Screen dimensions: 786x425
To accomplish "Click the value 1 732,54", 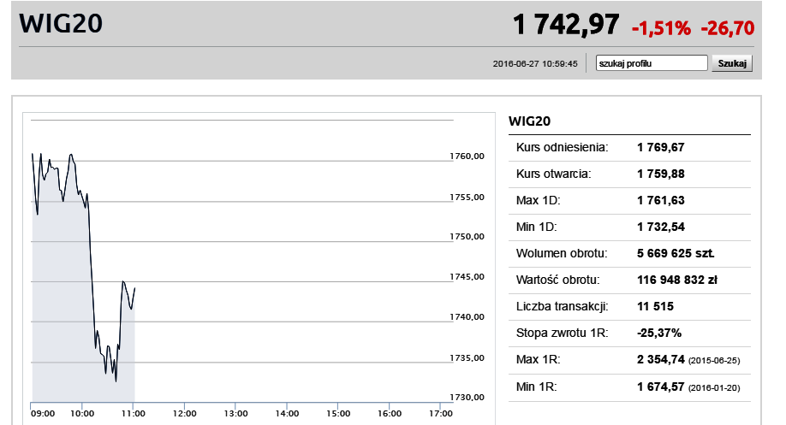I will pyautogui.click(x=661, y=227).
